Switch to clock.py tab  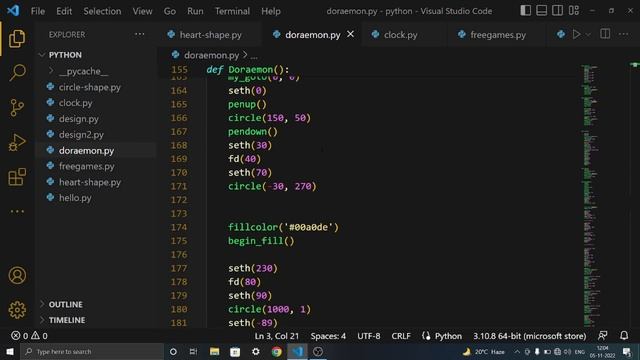(400, 35)
